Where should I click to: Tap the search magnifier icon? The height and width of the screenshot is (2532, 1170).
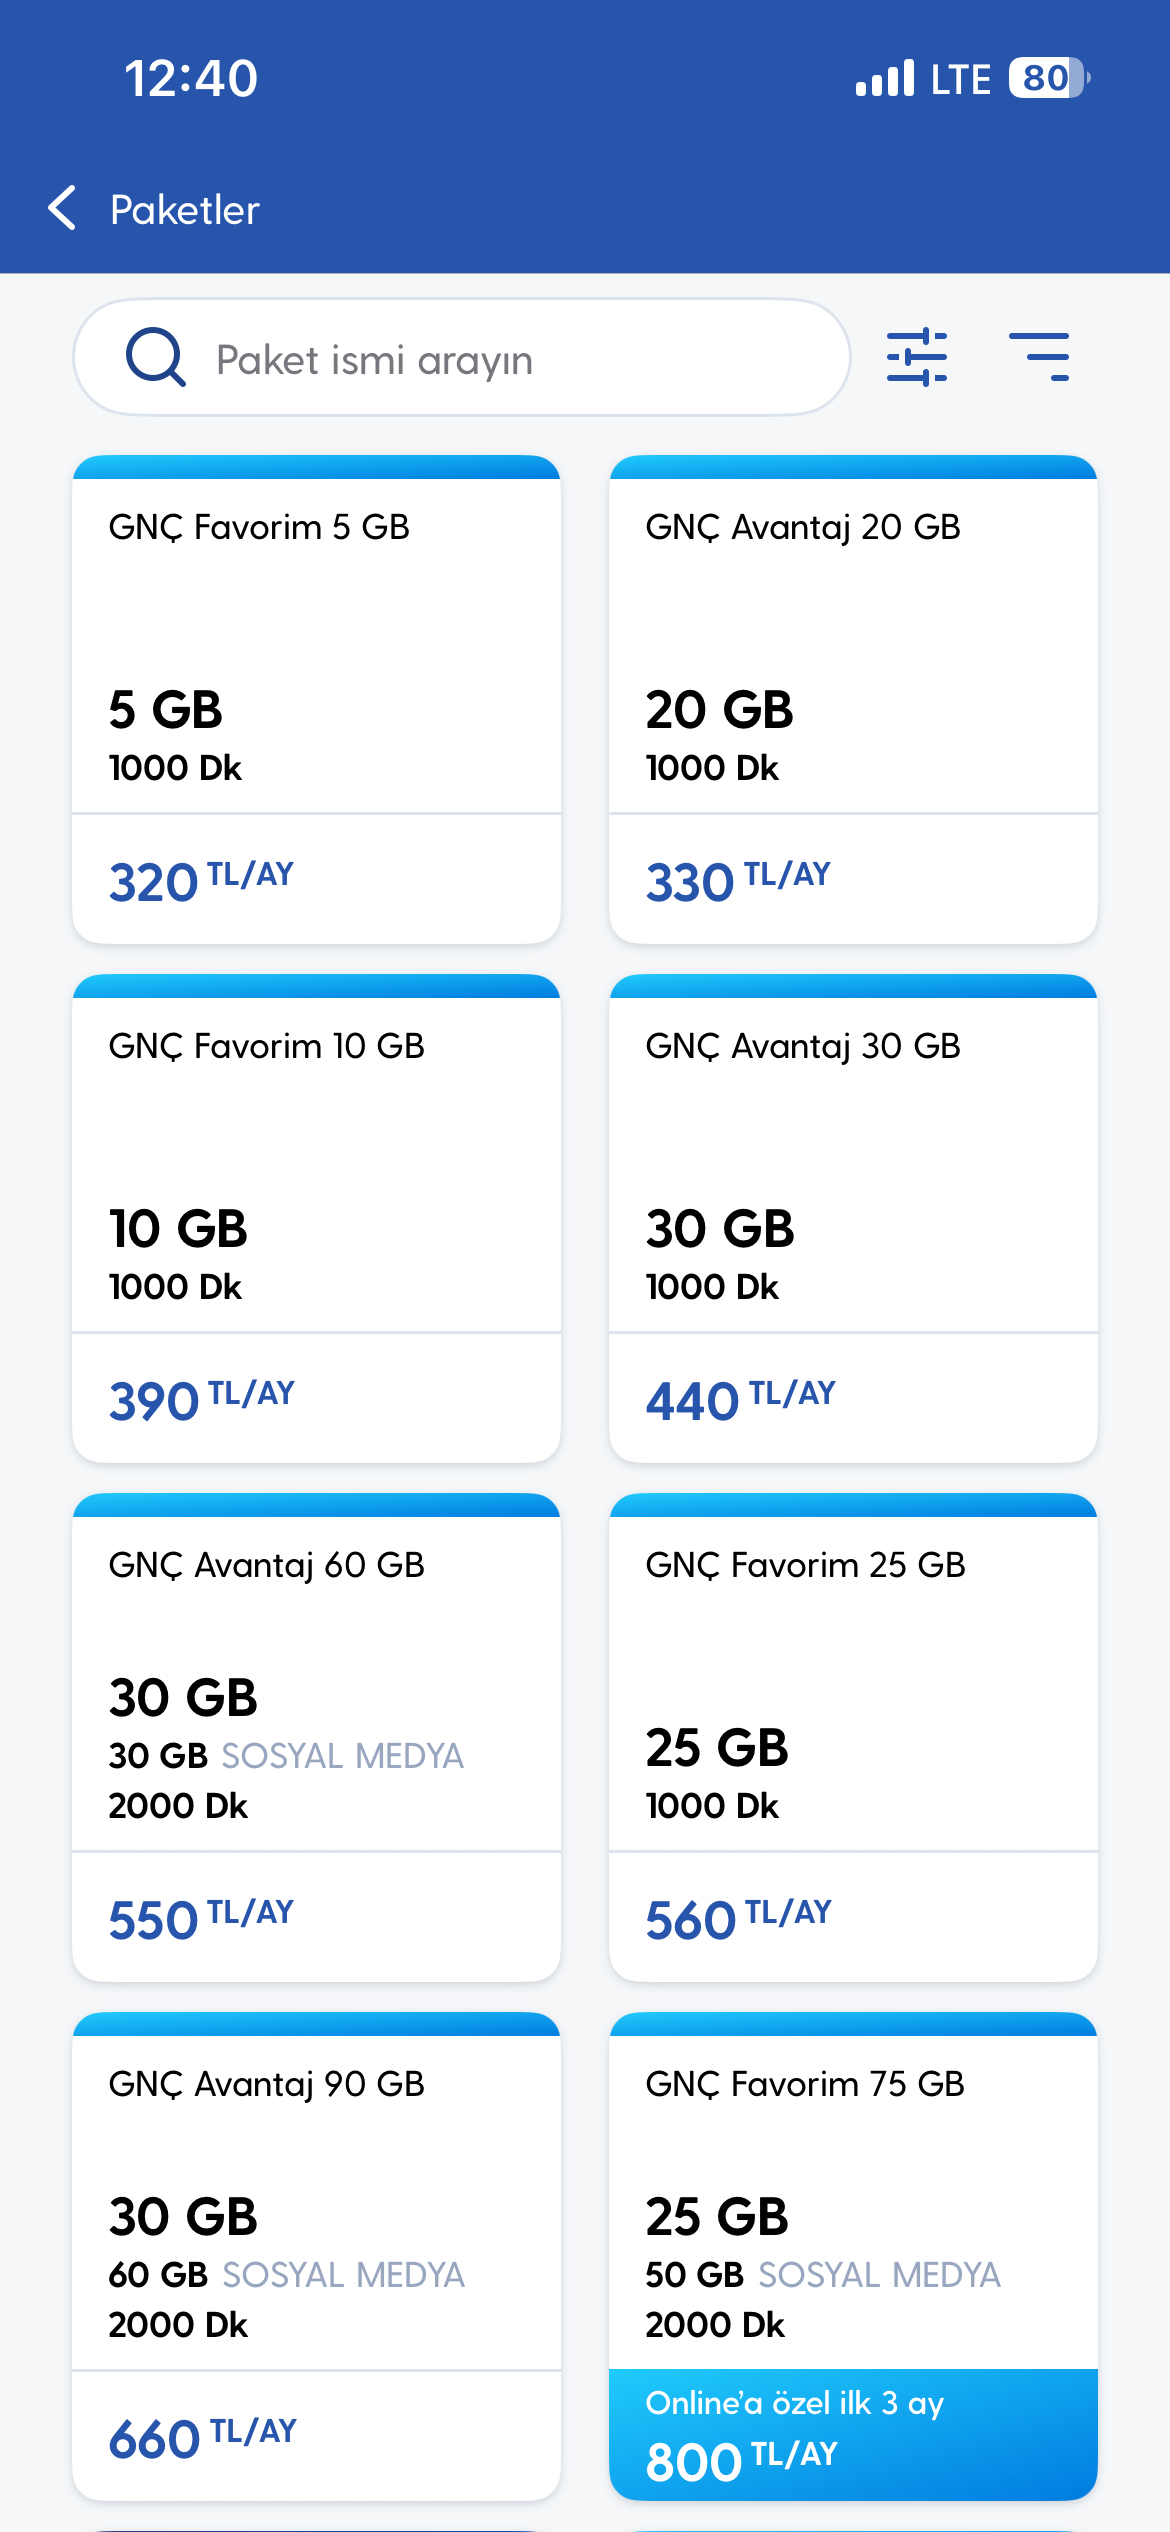click(x=155, y=357)
